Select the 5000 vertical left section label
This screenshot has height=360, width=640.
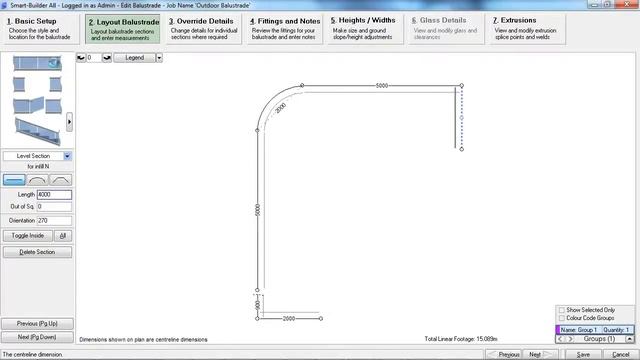(x=258, y=210)
